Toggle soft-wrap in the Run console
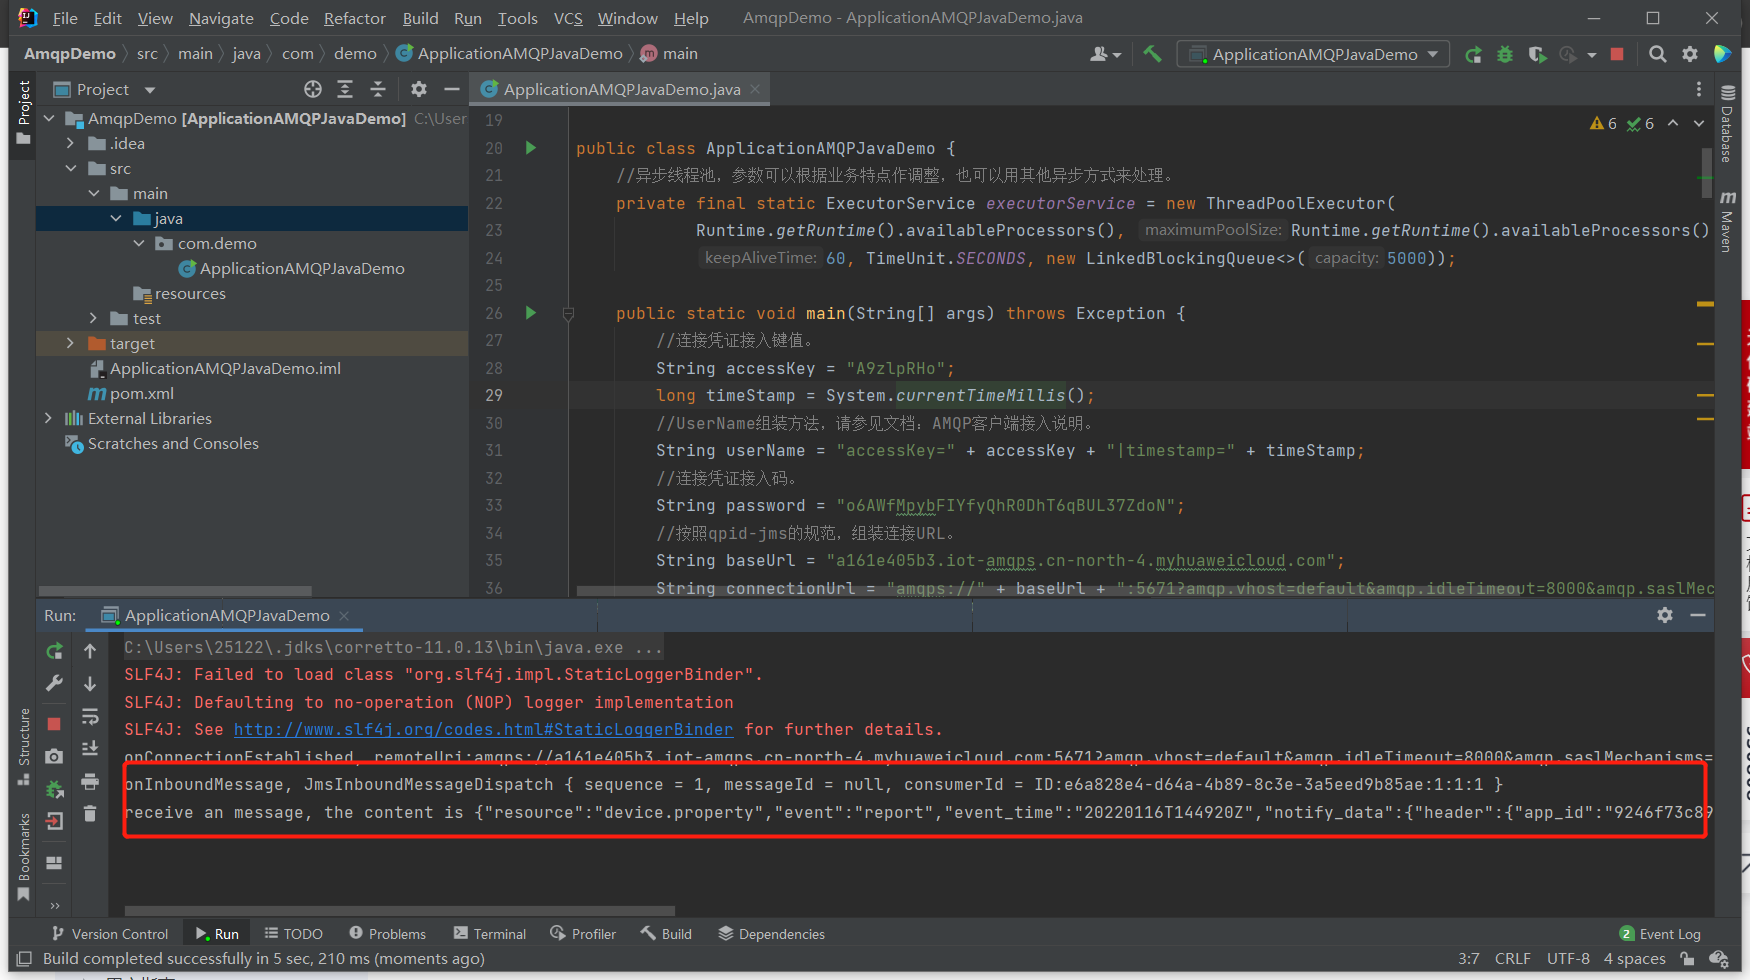 coord(90,716)
